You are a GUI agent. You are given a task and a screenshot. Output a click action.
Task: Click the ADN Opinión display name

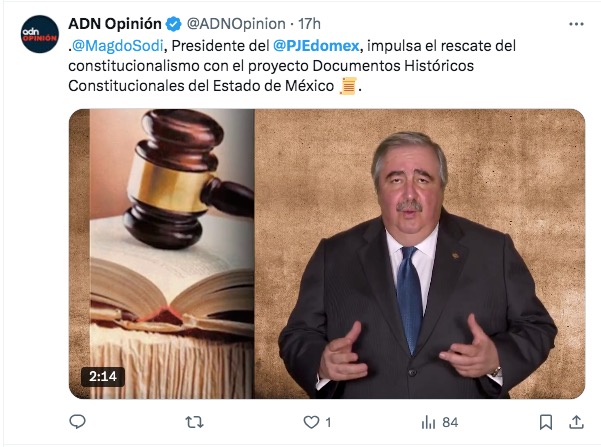(115, 24)
